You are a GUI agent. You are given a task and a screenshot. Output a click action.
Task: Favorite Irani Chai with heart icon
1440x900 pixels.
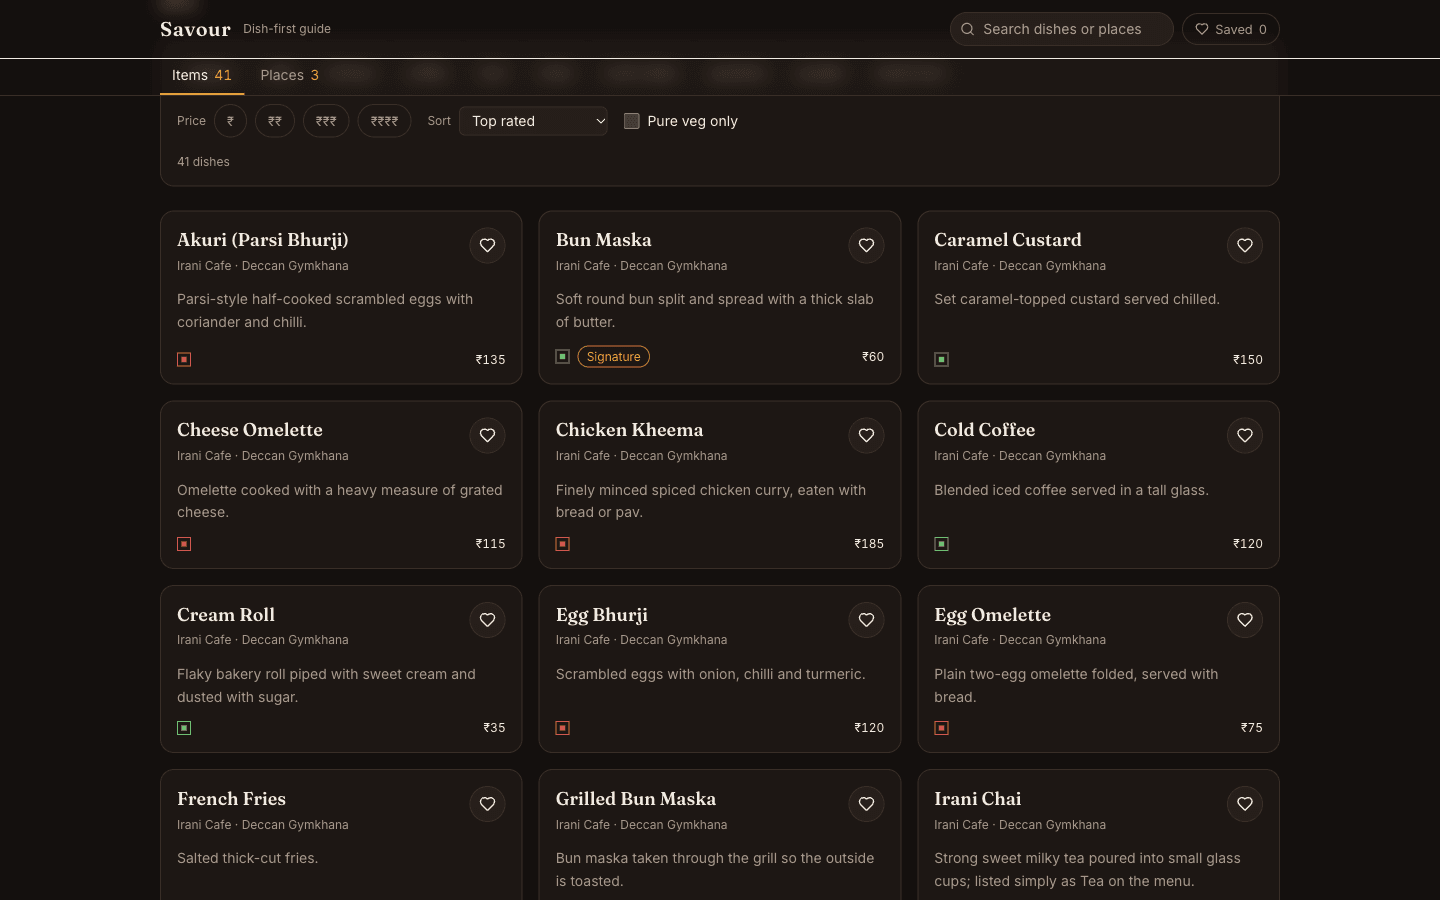[x=1245, y=804]
